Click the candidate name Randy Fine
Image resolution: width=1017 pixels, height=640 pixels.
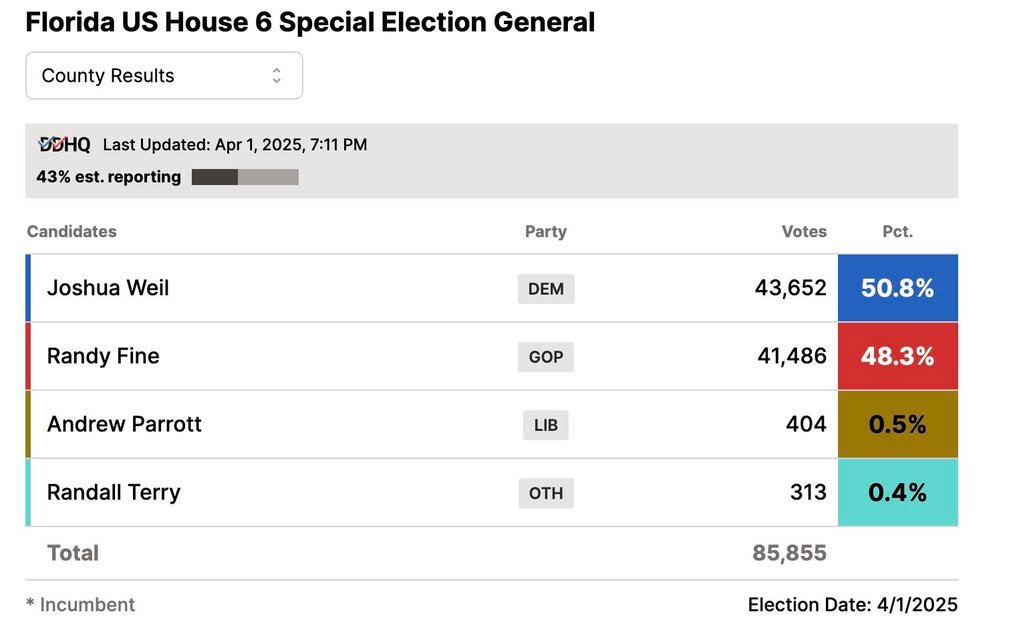point(101,356)
